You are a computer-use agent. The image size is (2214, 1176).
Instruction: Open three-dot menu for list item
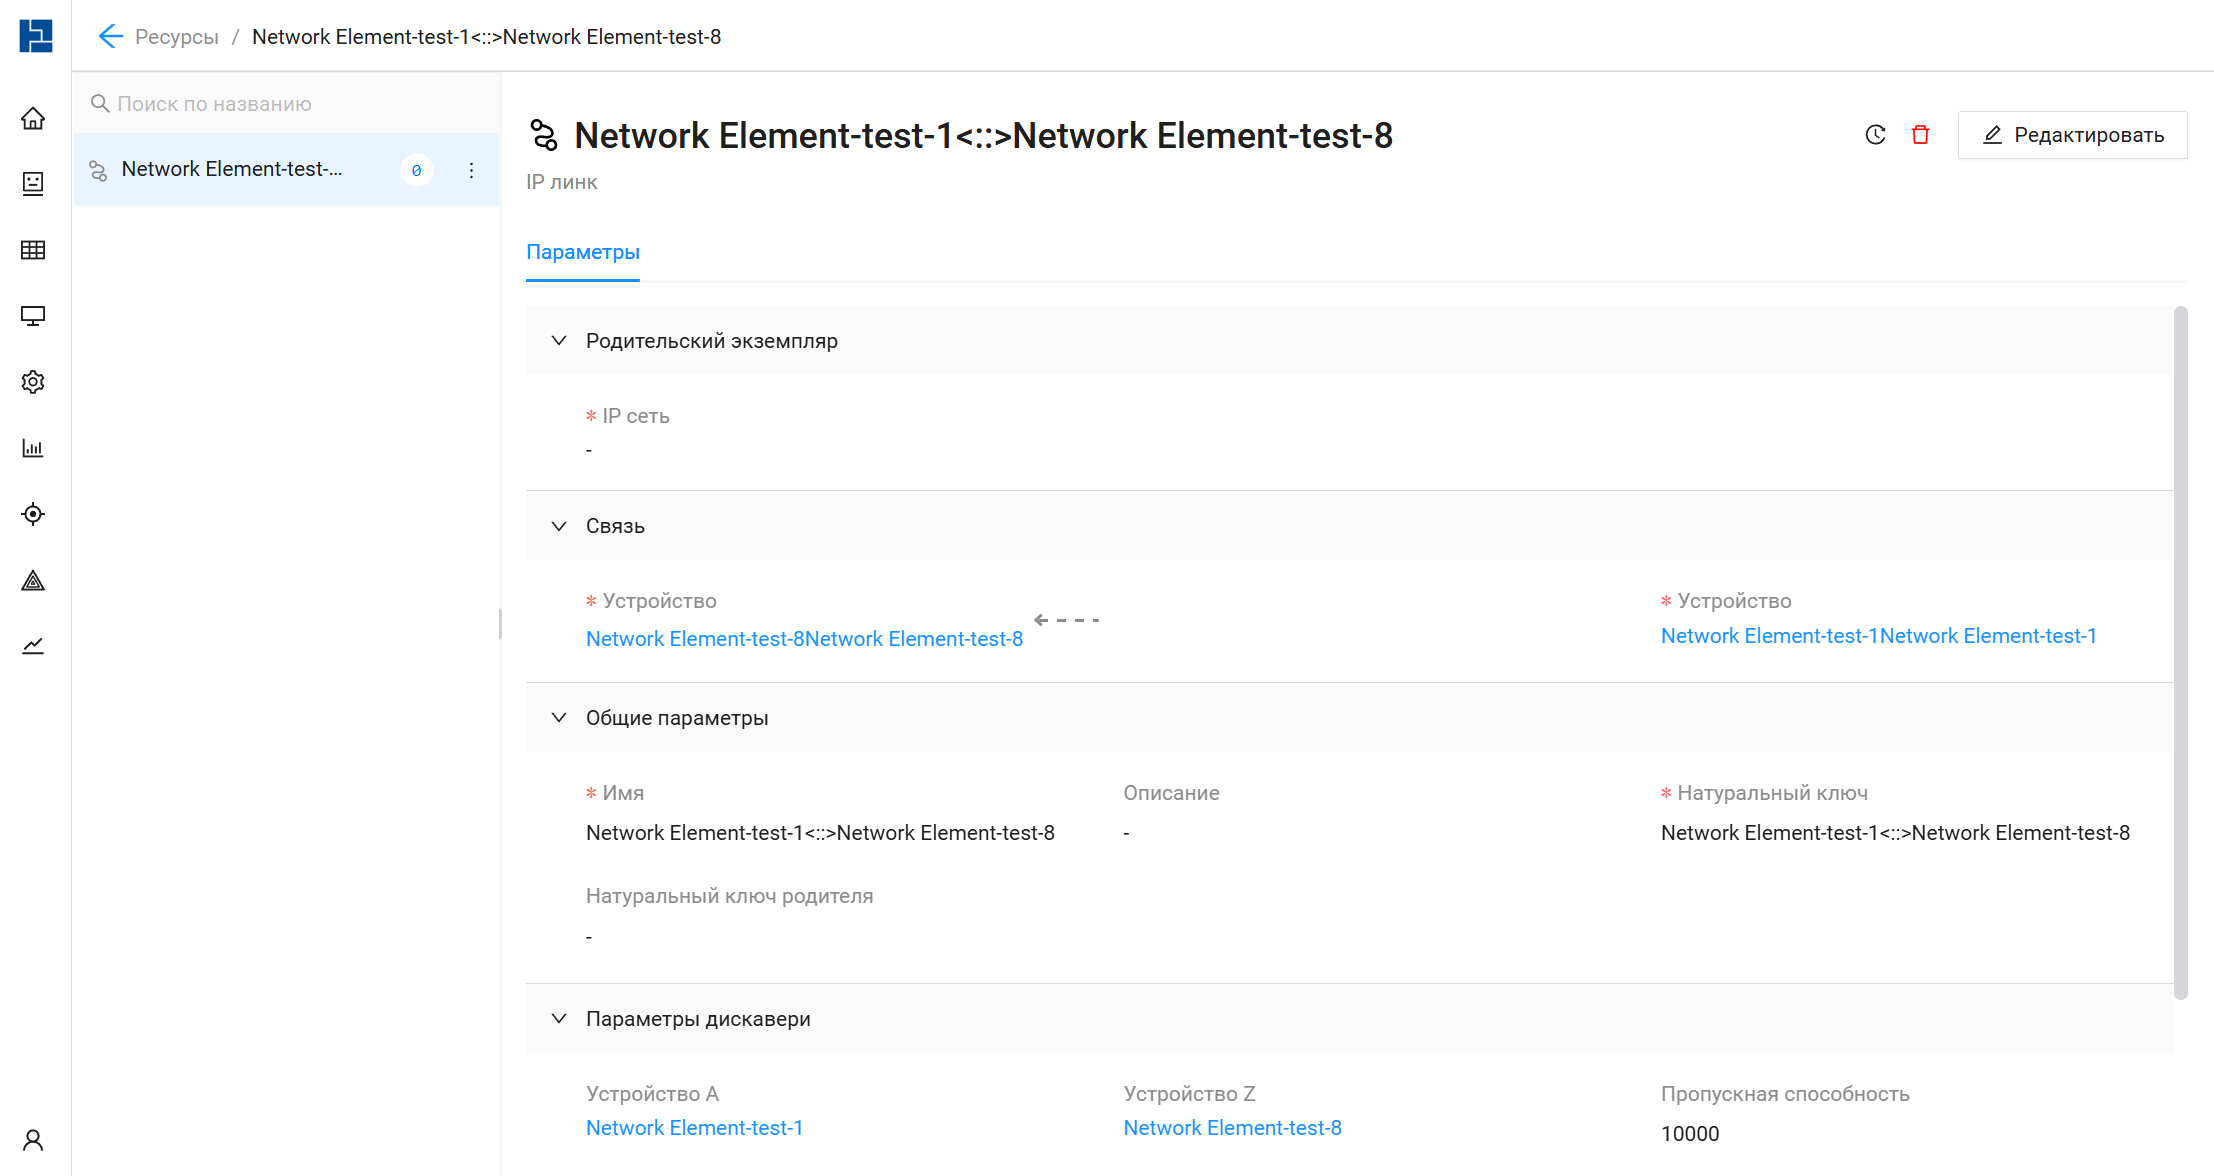coord(471,170)
